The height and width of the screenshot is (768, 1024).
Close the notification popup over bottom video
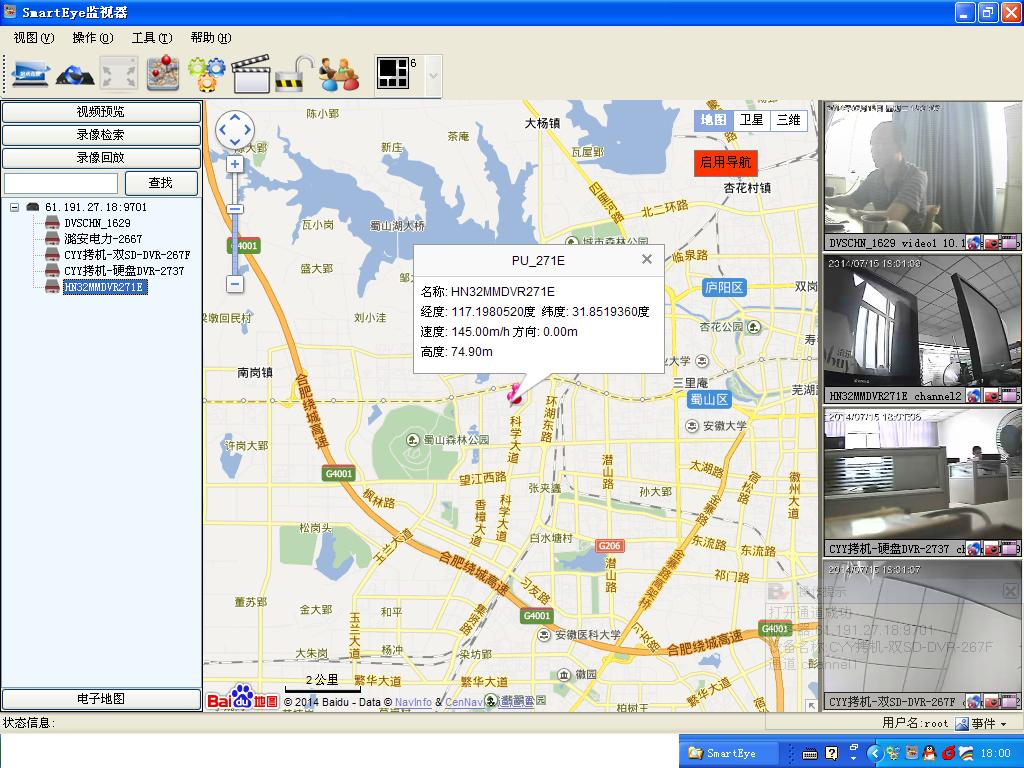(x=1010, y=592)
